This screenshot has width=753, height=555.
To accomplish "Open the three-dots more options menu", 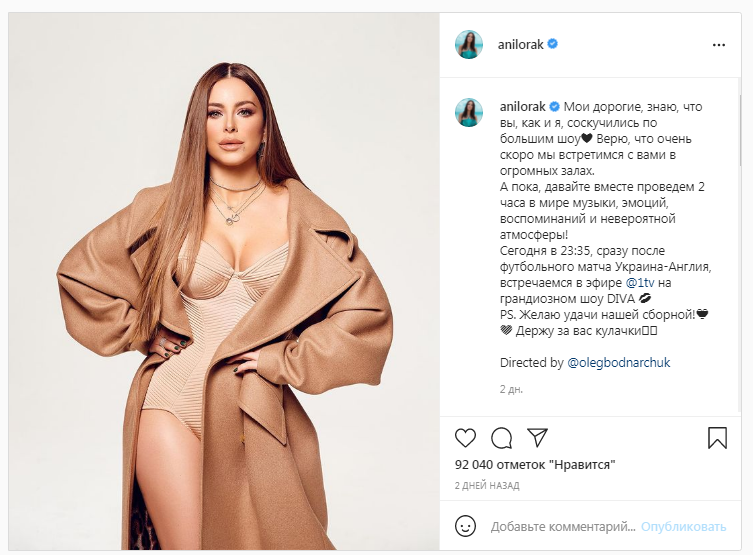I will pyautogui.click(x=719, y=45).
